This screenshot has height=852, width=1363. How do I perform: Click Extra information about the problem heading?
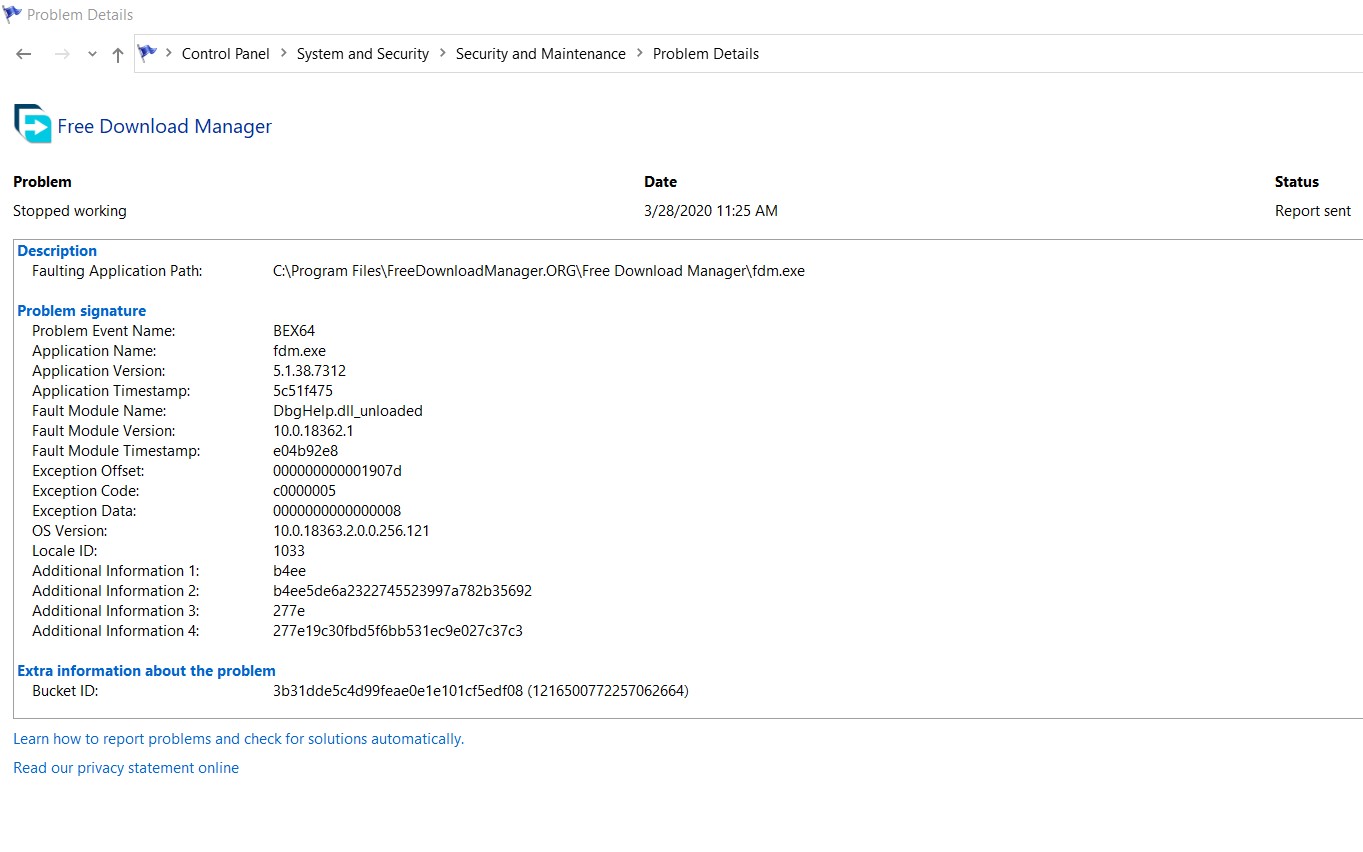coord(147,671)
